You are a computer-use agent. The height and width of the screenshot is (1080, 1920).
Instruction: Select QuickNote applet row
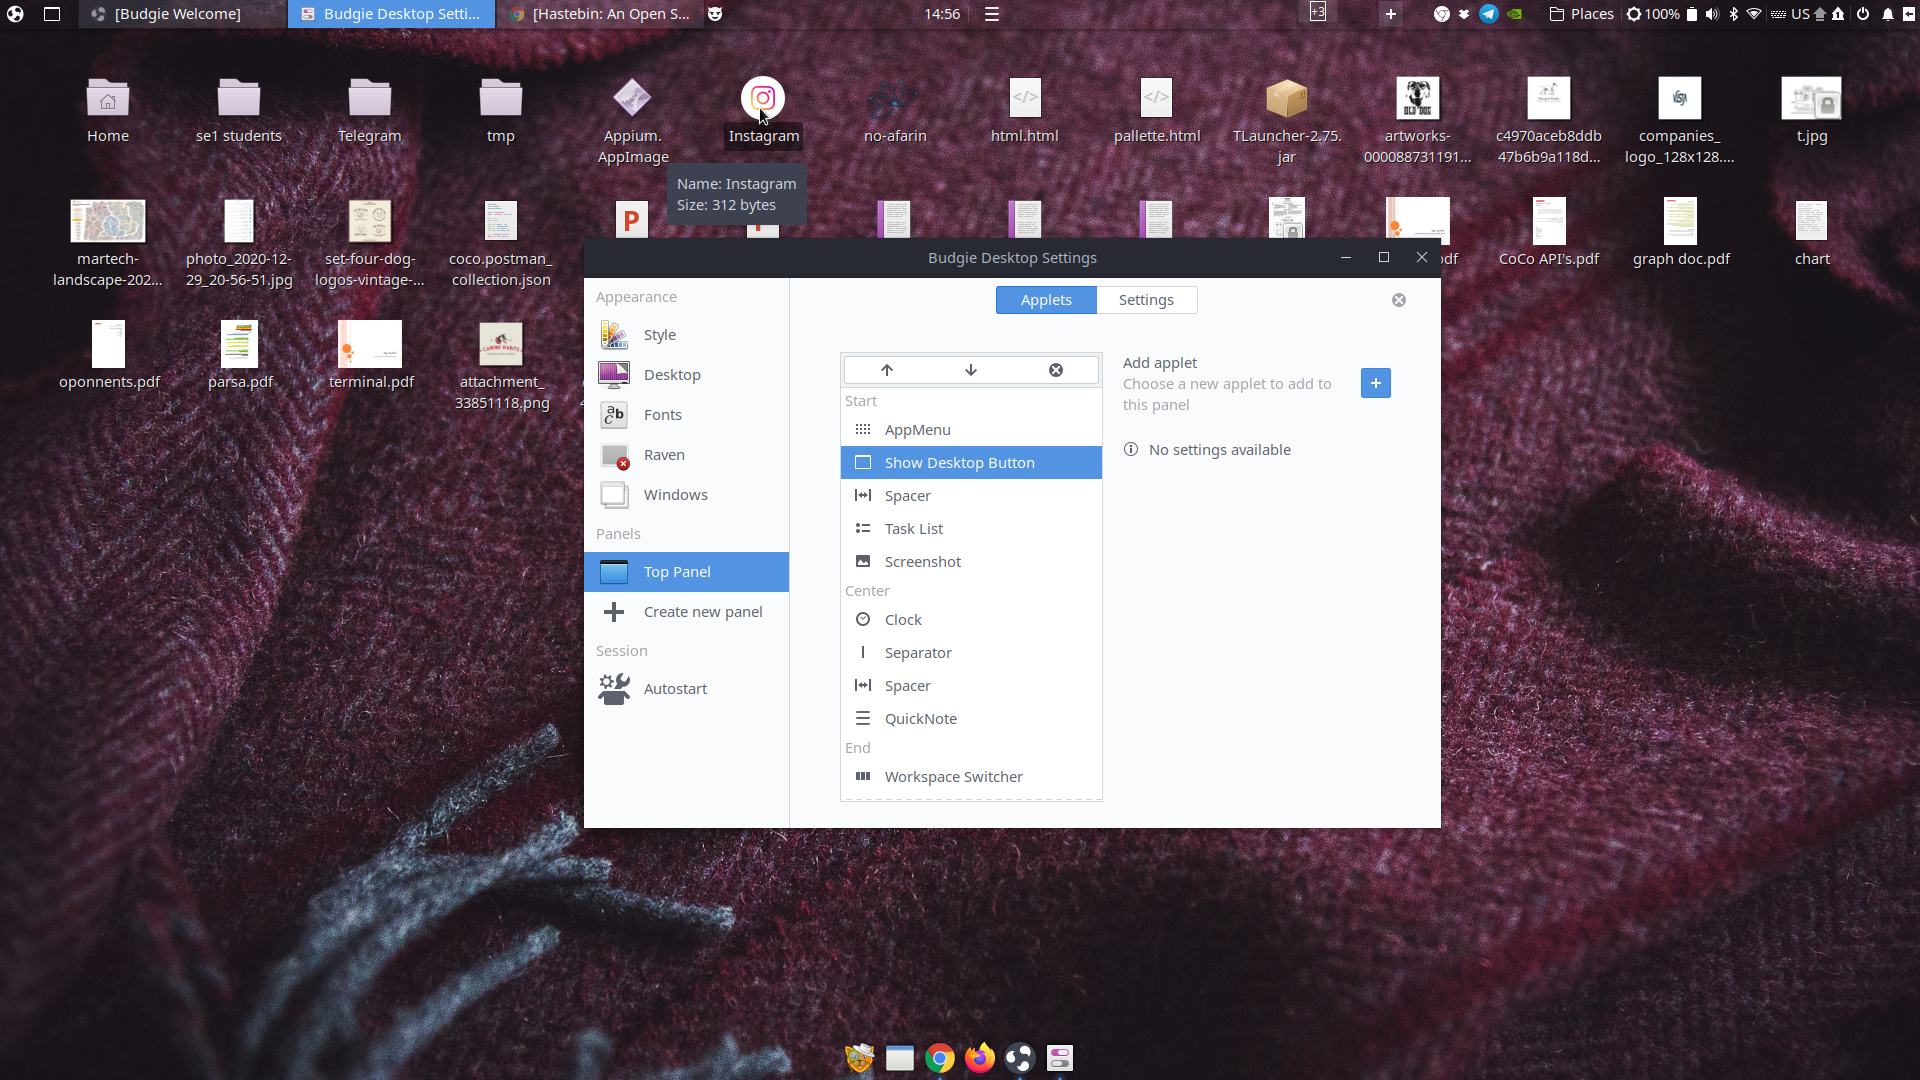[x=971, y=719]
